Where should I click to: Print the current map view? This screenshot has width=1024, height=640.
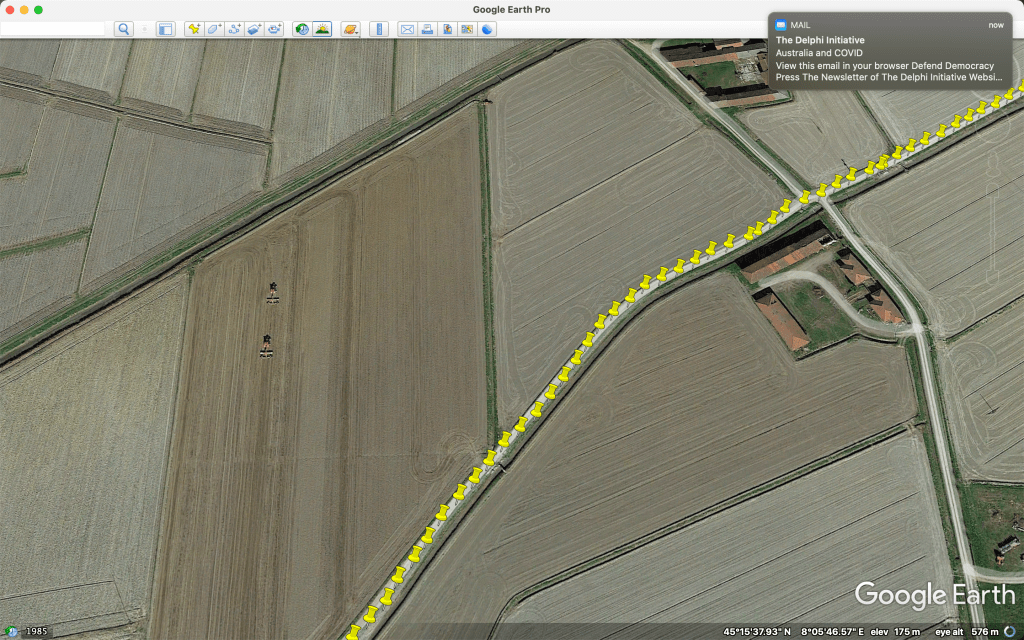427,29
